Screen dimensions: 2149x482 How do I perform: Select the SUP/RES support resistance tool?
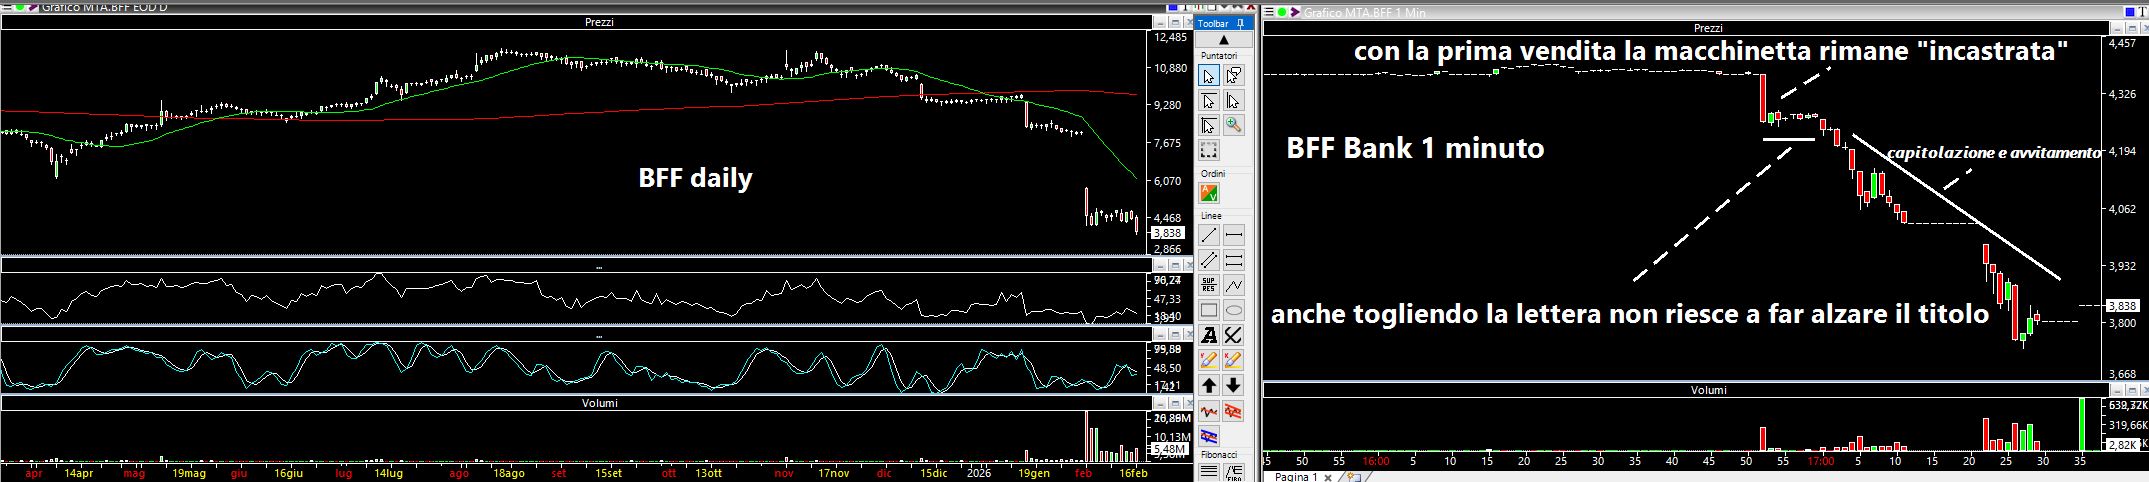click(1209, 285)
